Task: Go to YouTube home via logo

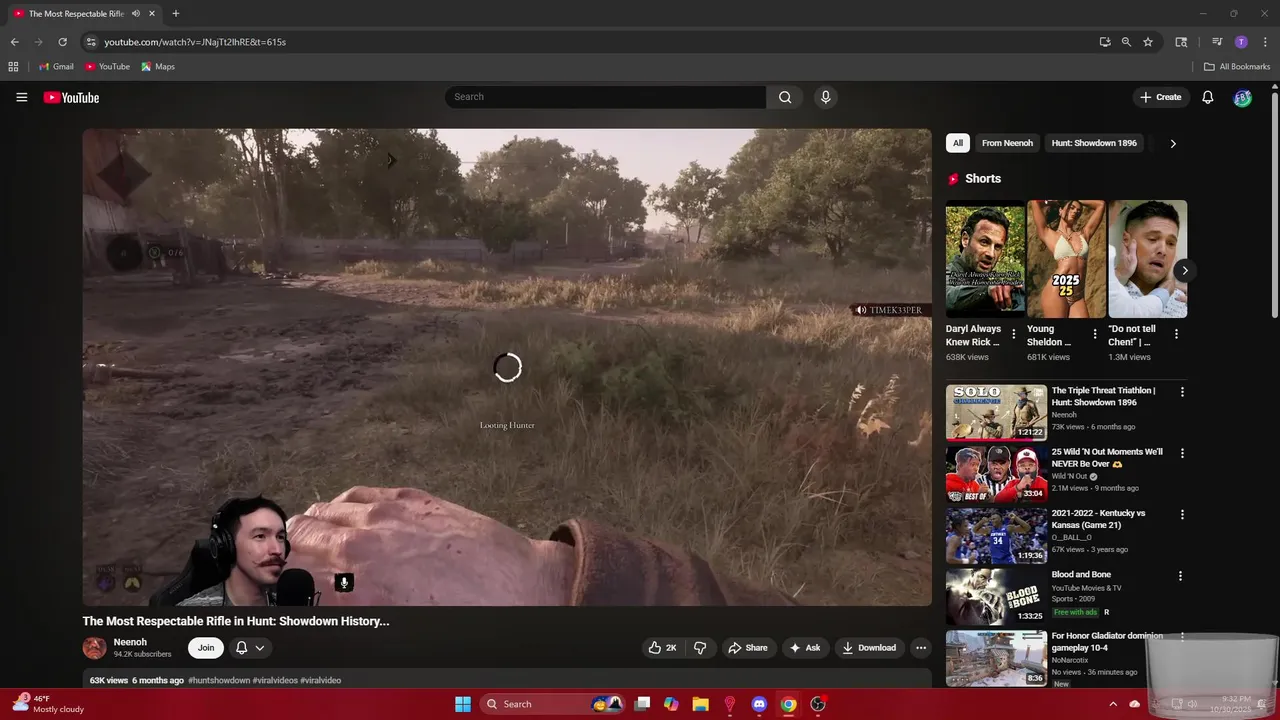Action: click(x=71, y=97)
